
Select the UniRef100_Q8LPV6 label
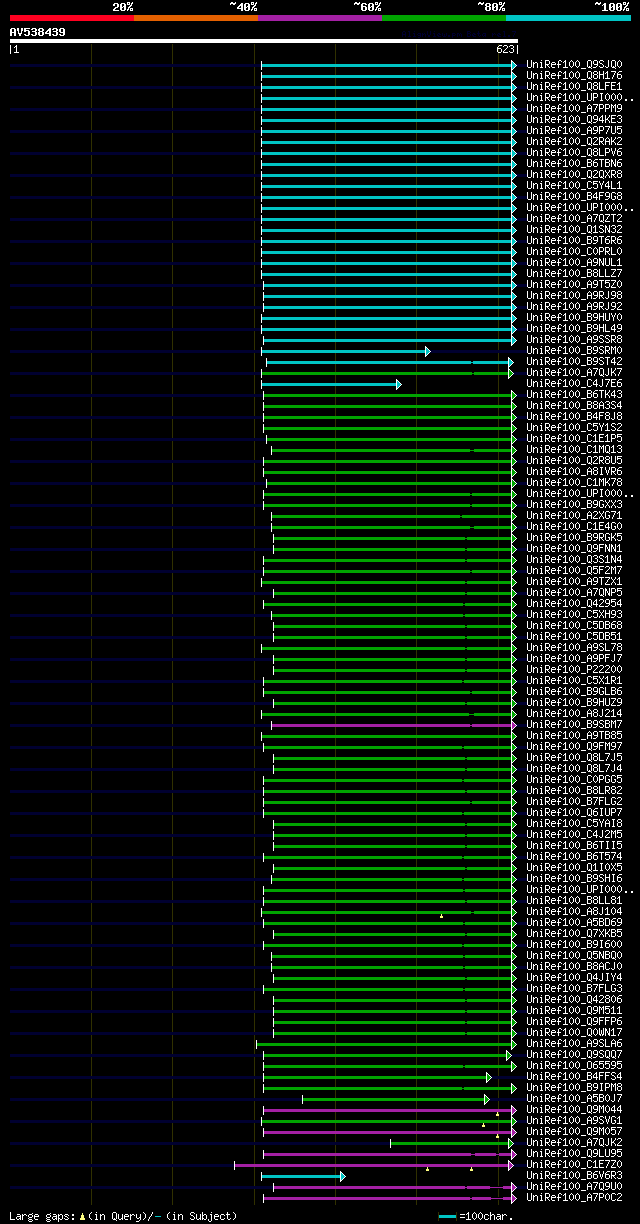click(574, 153)
